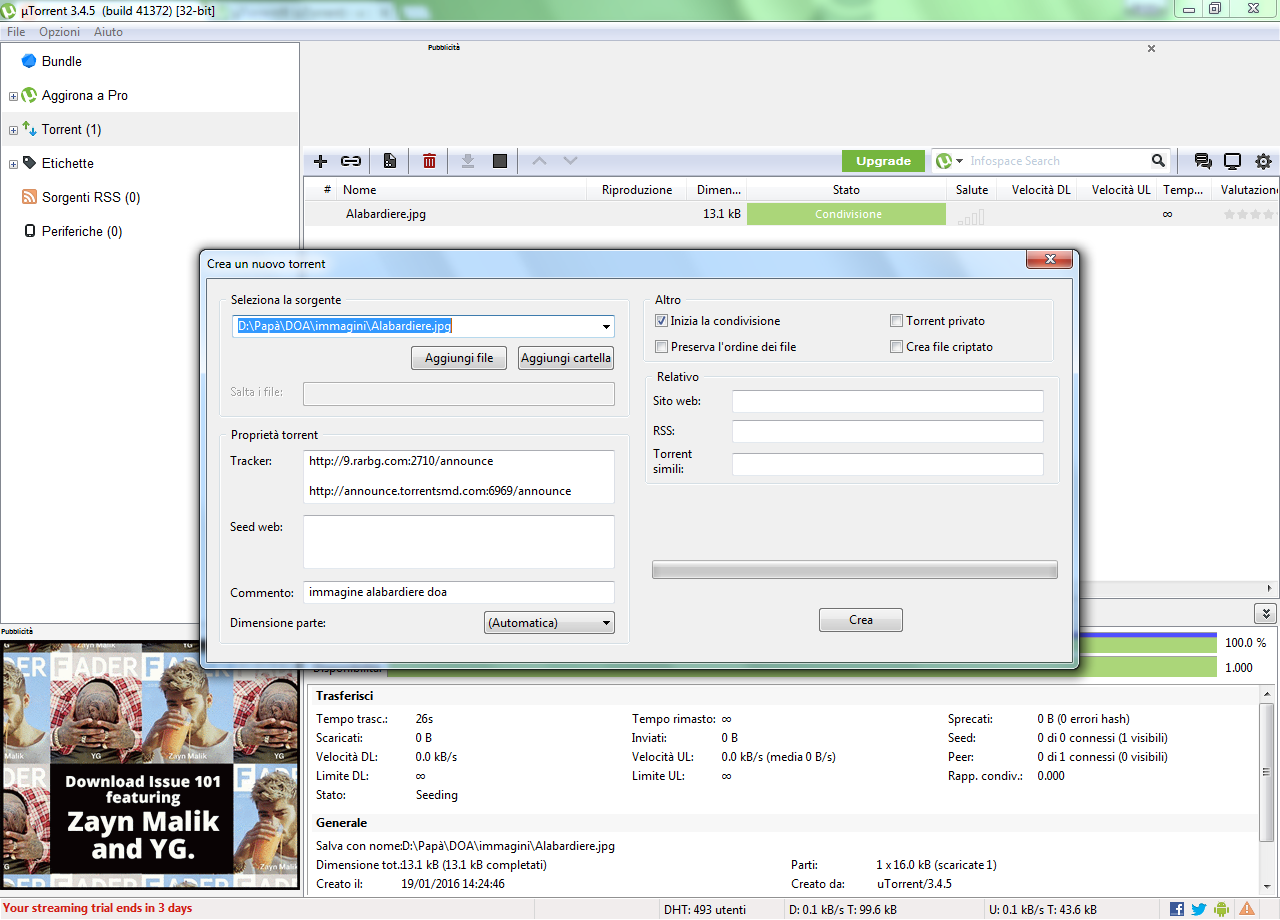Image resolution: width=1280 pixels, height=920 pixels.
Task: Click the Android icon in status bar
Action: pos(1221,909)
